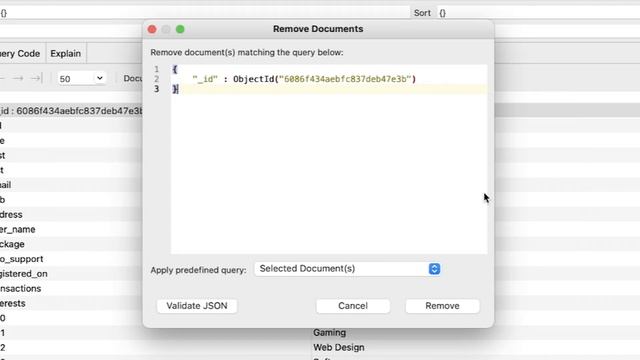Click the query JSON editor area
This screenshot has height=360, width=640.
tap(329, 159)
